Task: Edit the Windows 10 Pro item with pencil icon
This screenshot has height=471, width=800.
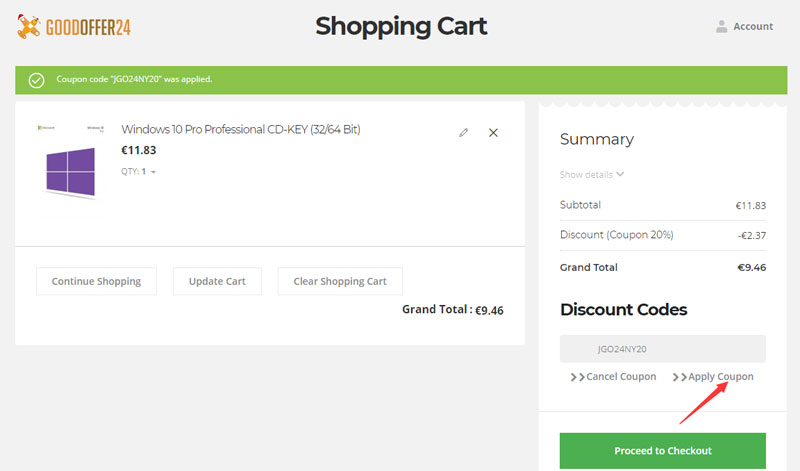Action: (463, 133)
